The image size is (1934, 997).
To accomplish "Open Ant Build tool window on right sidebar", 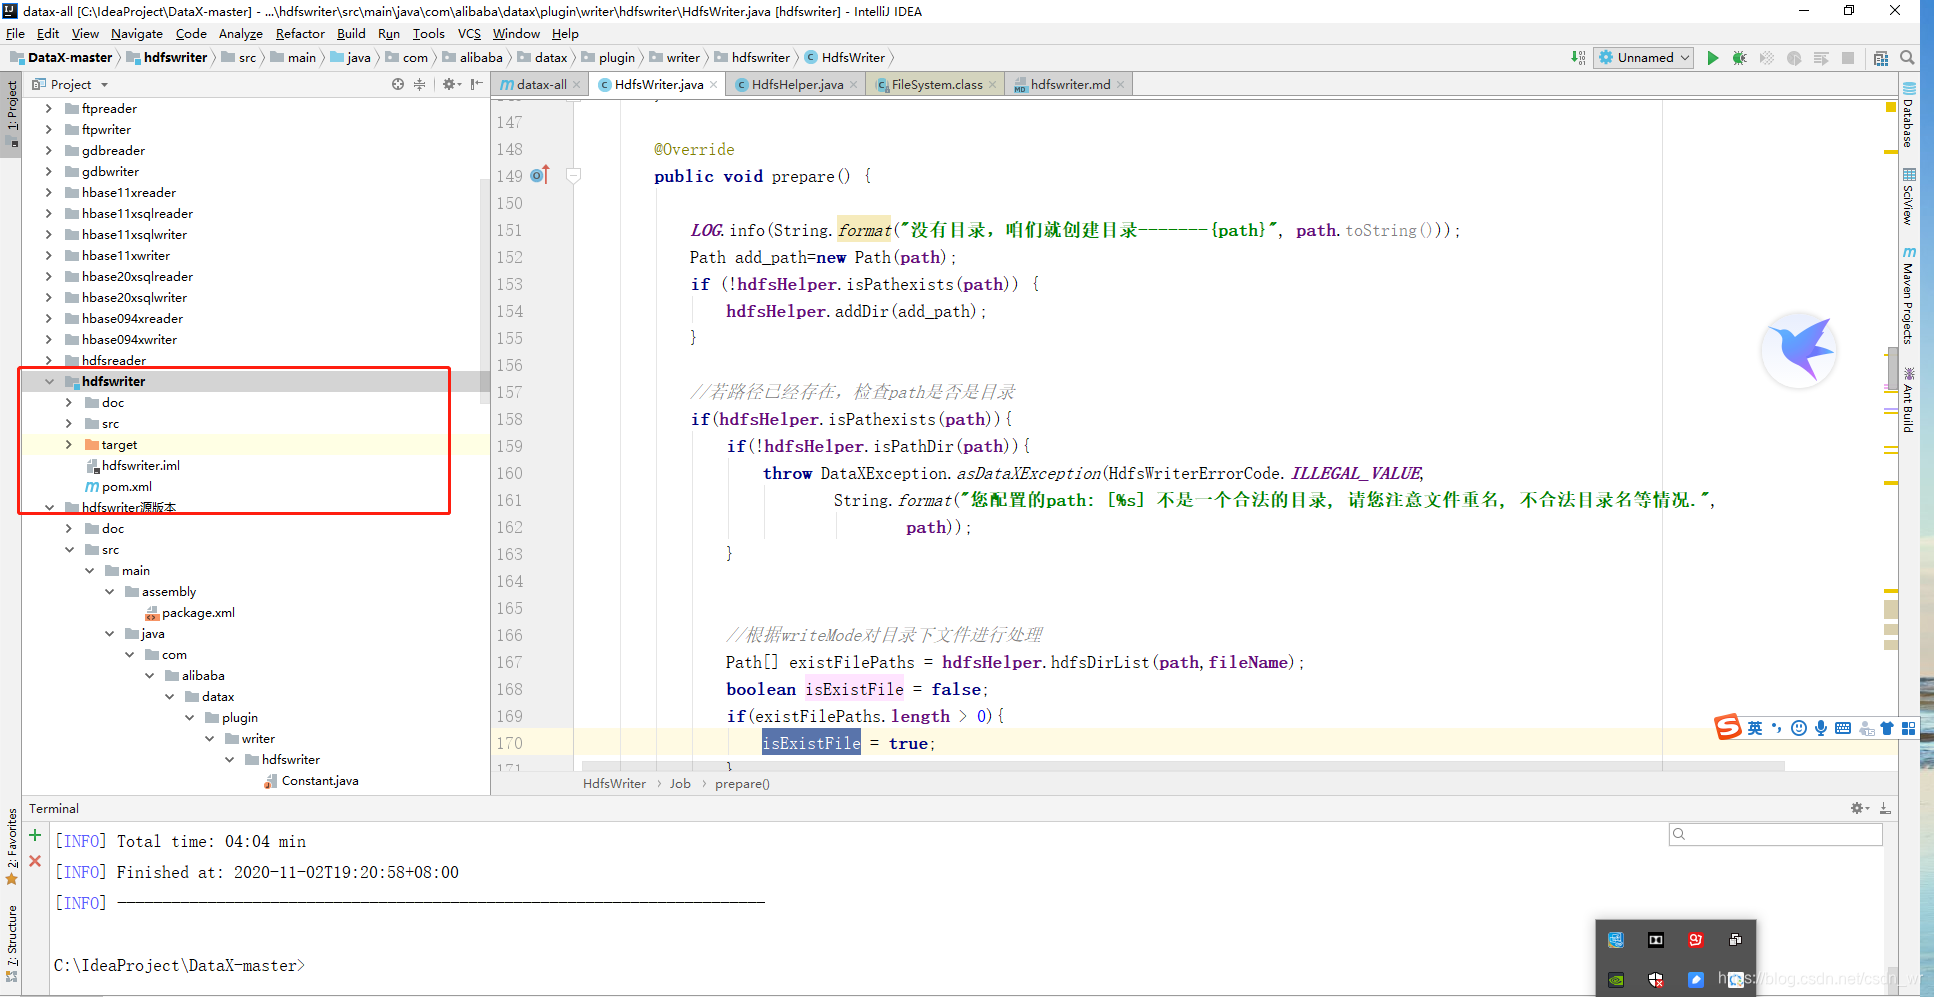I will pos(1909,400).
